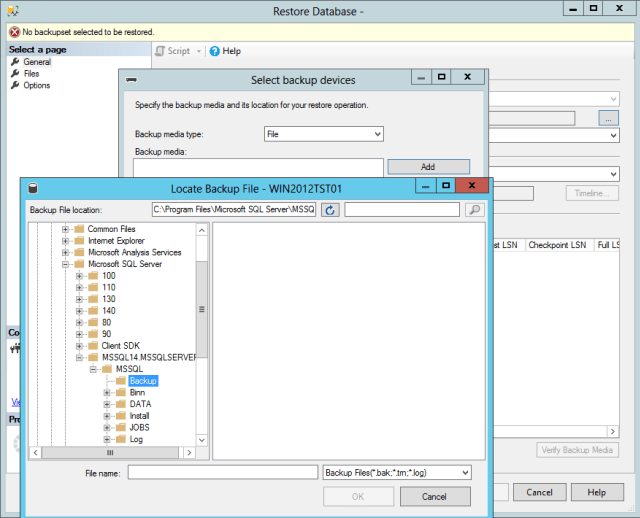The image size is (640, 518).
Task: Select the Binn folder
Action: [x=137, y=393]
